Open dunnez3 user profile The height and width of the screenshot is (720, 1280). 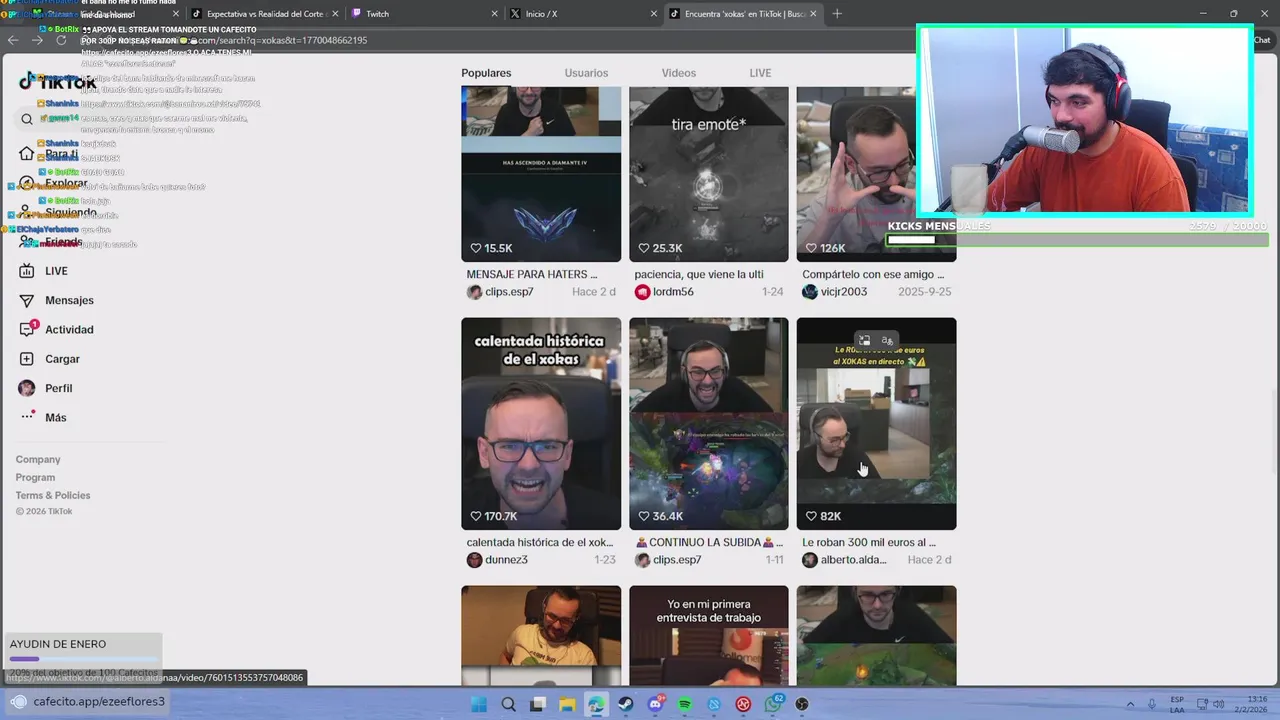(506, 560)
